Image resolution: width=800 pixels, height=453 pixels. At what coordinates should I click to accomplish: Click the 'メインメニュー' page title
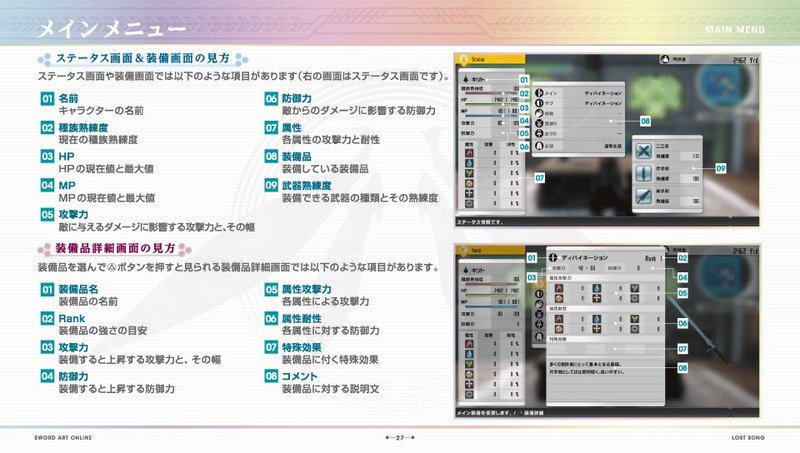[x=112, y=29]
